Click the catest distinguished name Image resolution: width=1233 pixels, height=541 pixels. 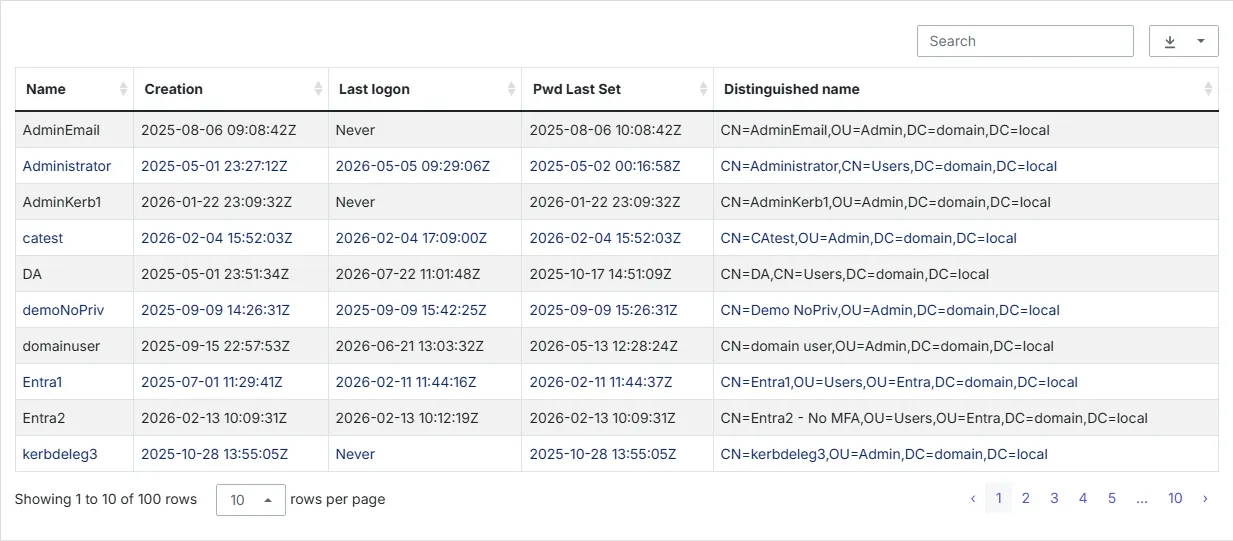pyautogui.click(x=869, y=238)
